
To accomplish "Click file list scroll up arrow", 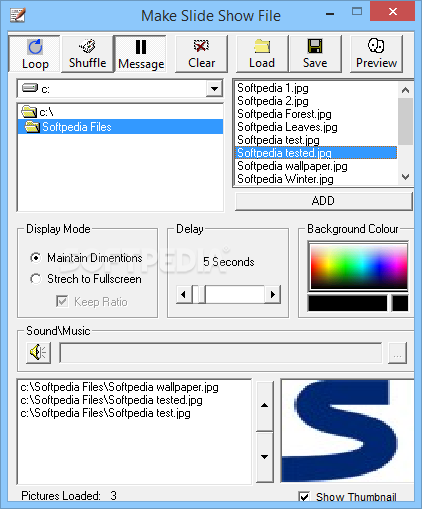I will click(405, 90).
